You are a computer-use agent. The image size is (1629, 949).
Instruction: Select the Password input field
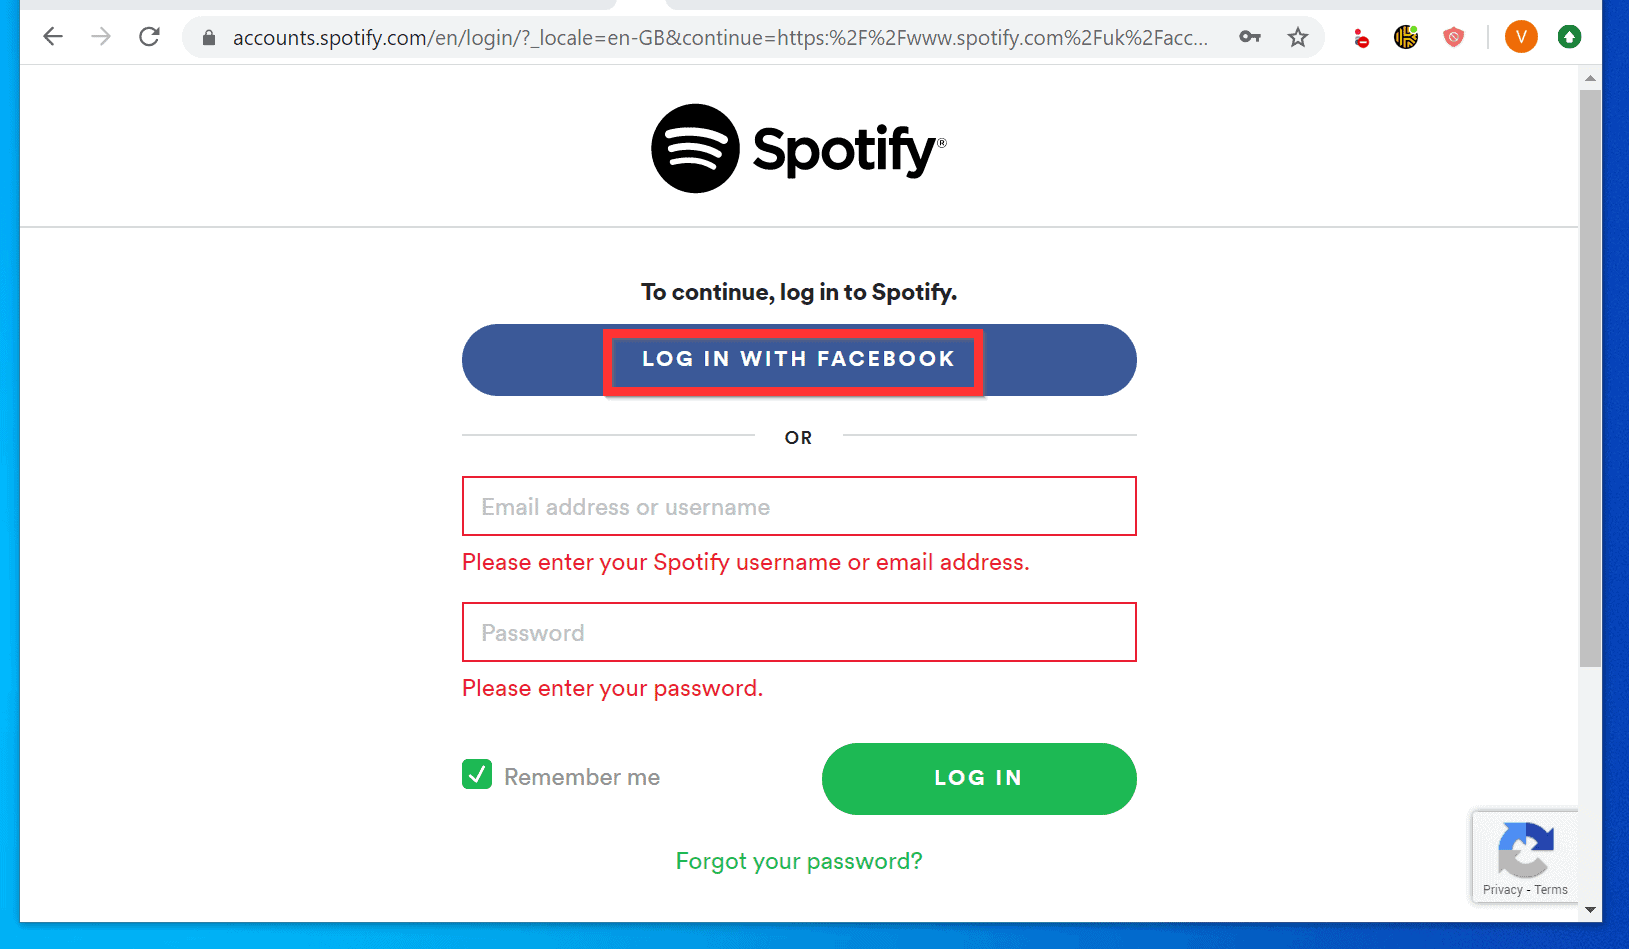pos(798,632)
